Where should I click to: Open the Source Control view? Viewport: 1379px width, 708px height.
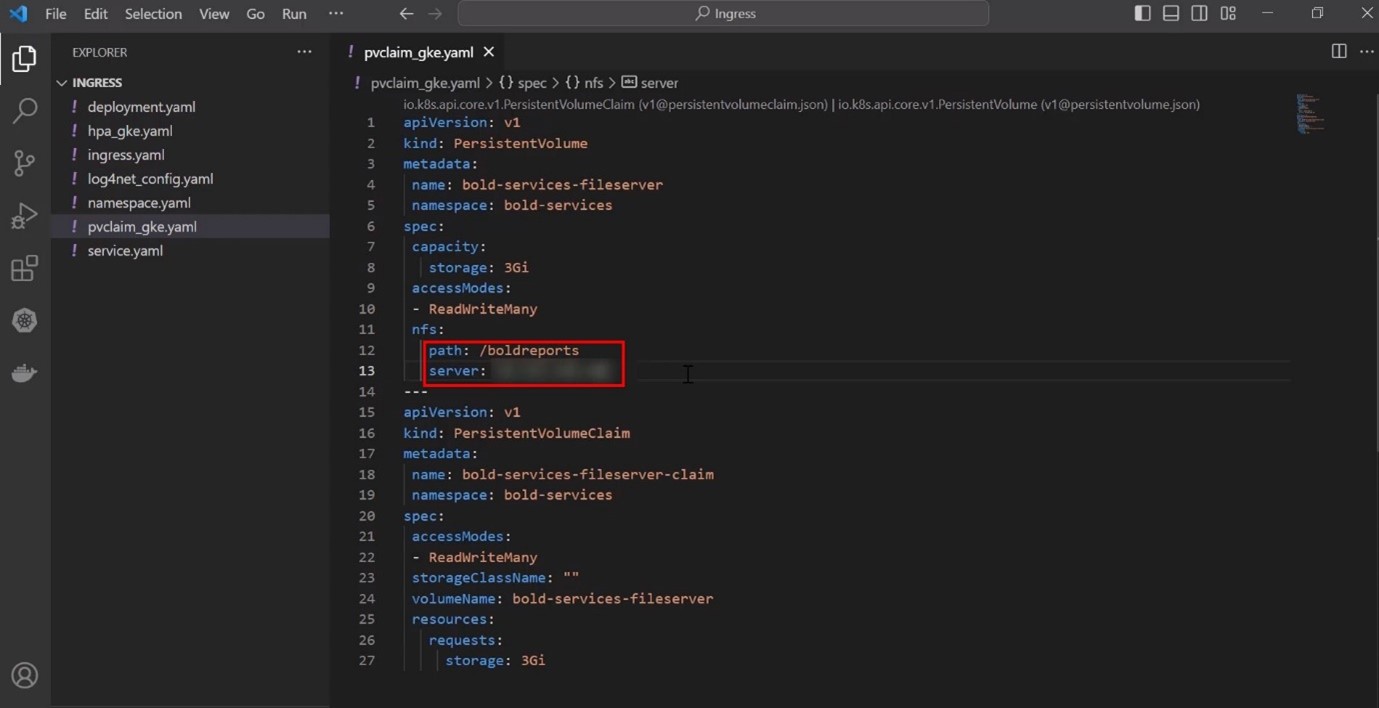24,163
